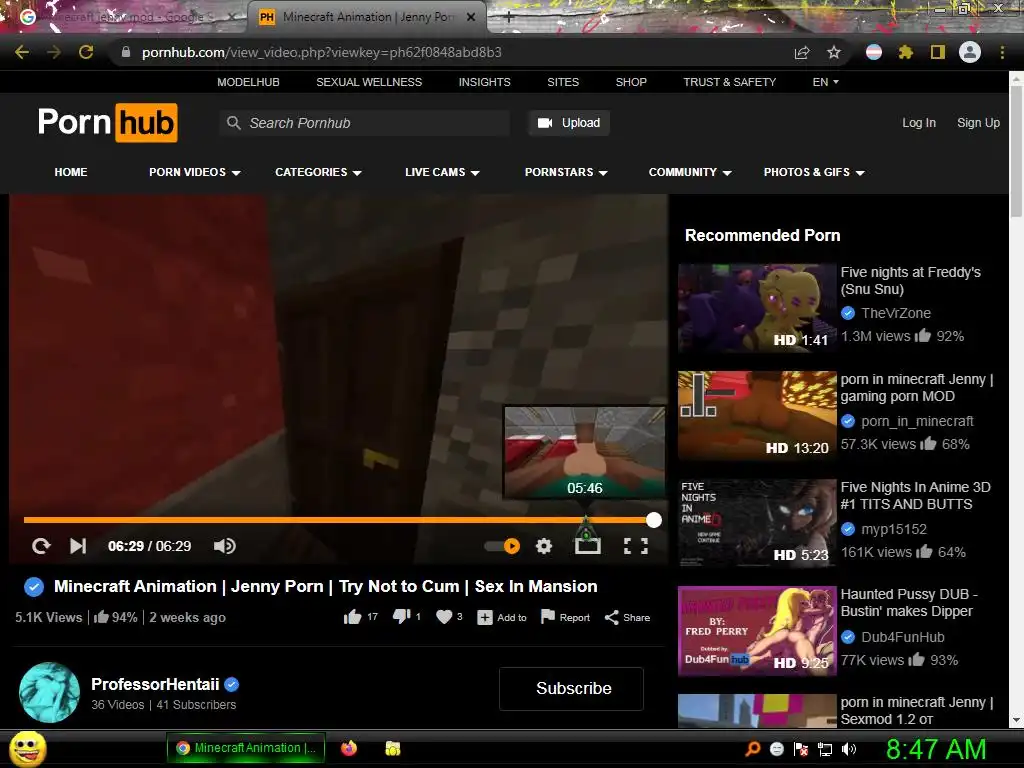Open the ProfessorHentaii channel name link
Screen dimensions: 1024x768
155,684
